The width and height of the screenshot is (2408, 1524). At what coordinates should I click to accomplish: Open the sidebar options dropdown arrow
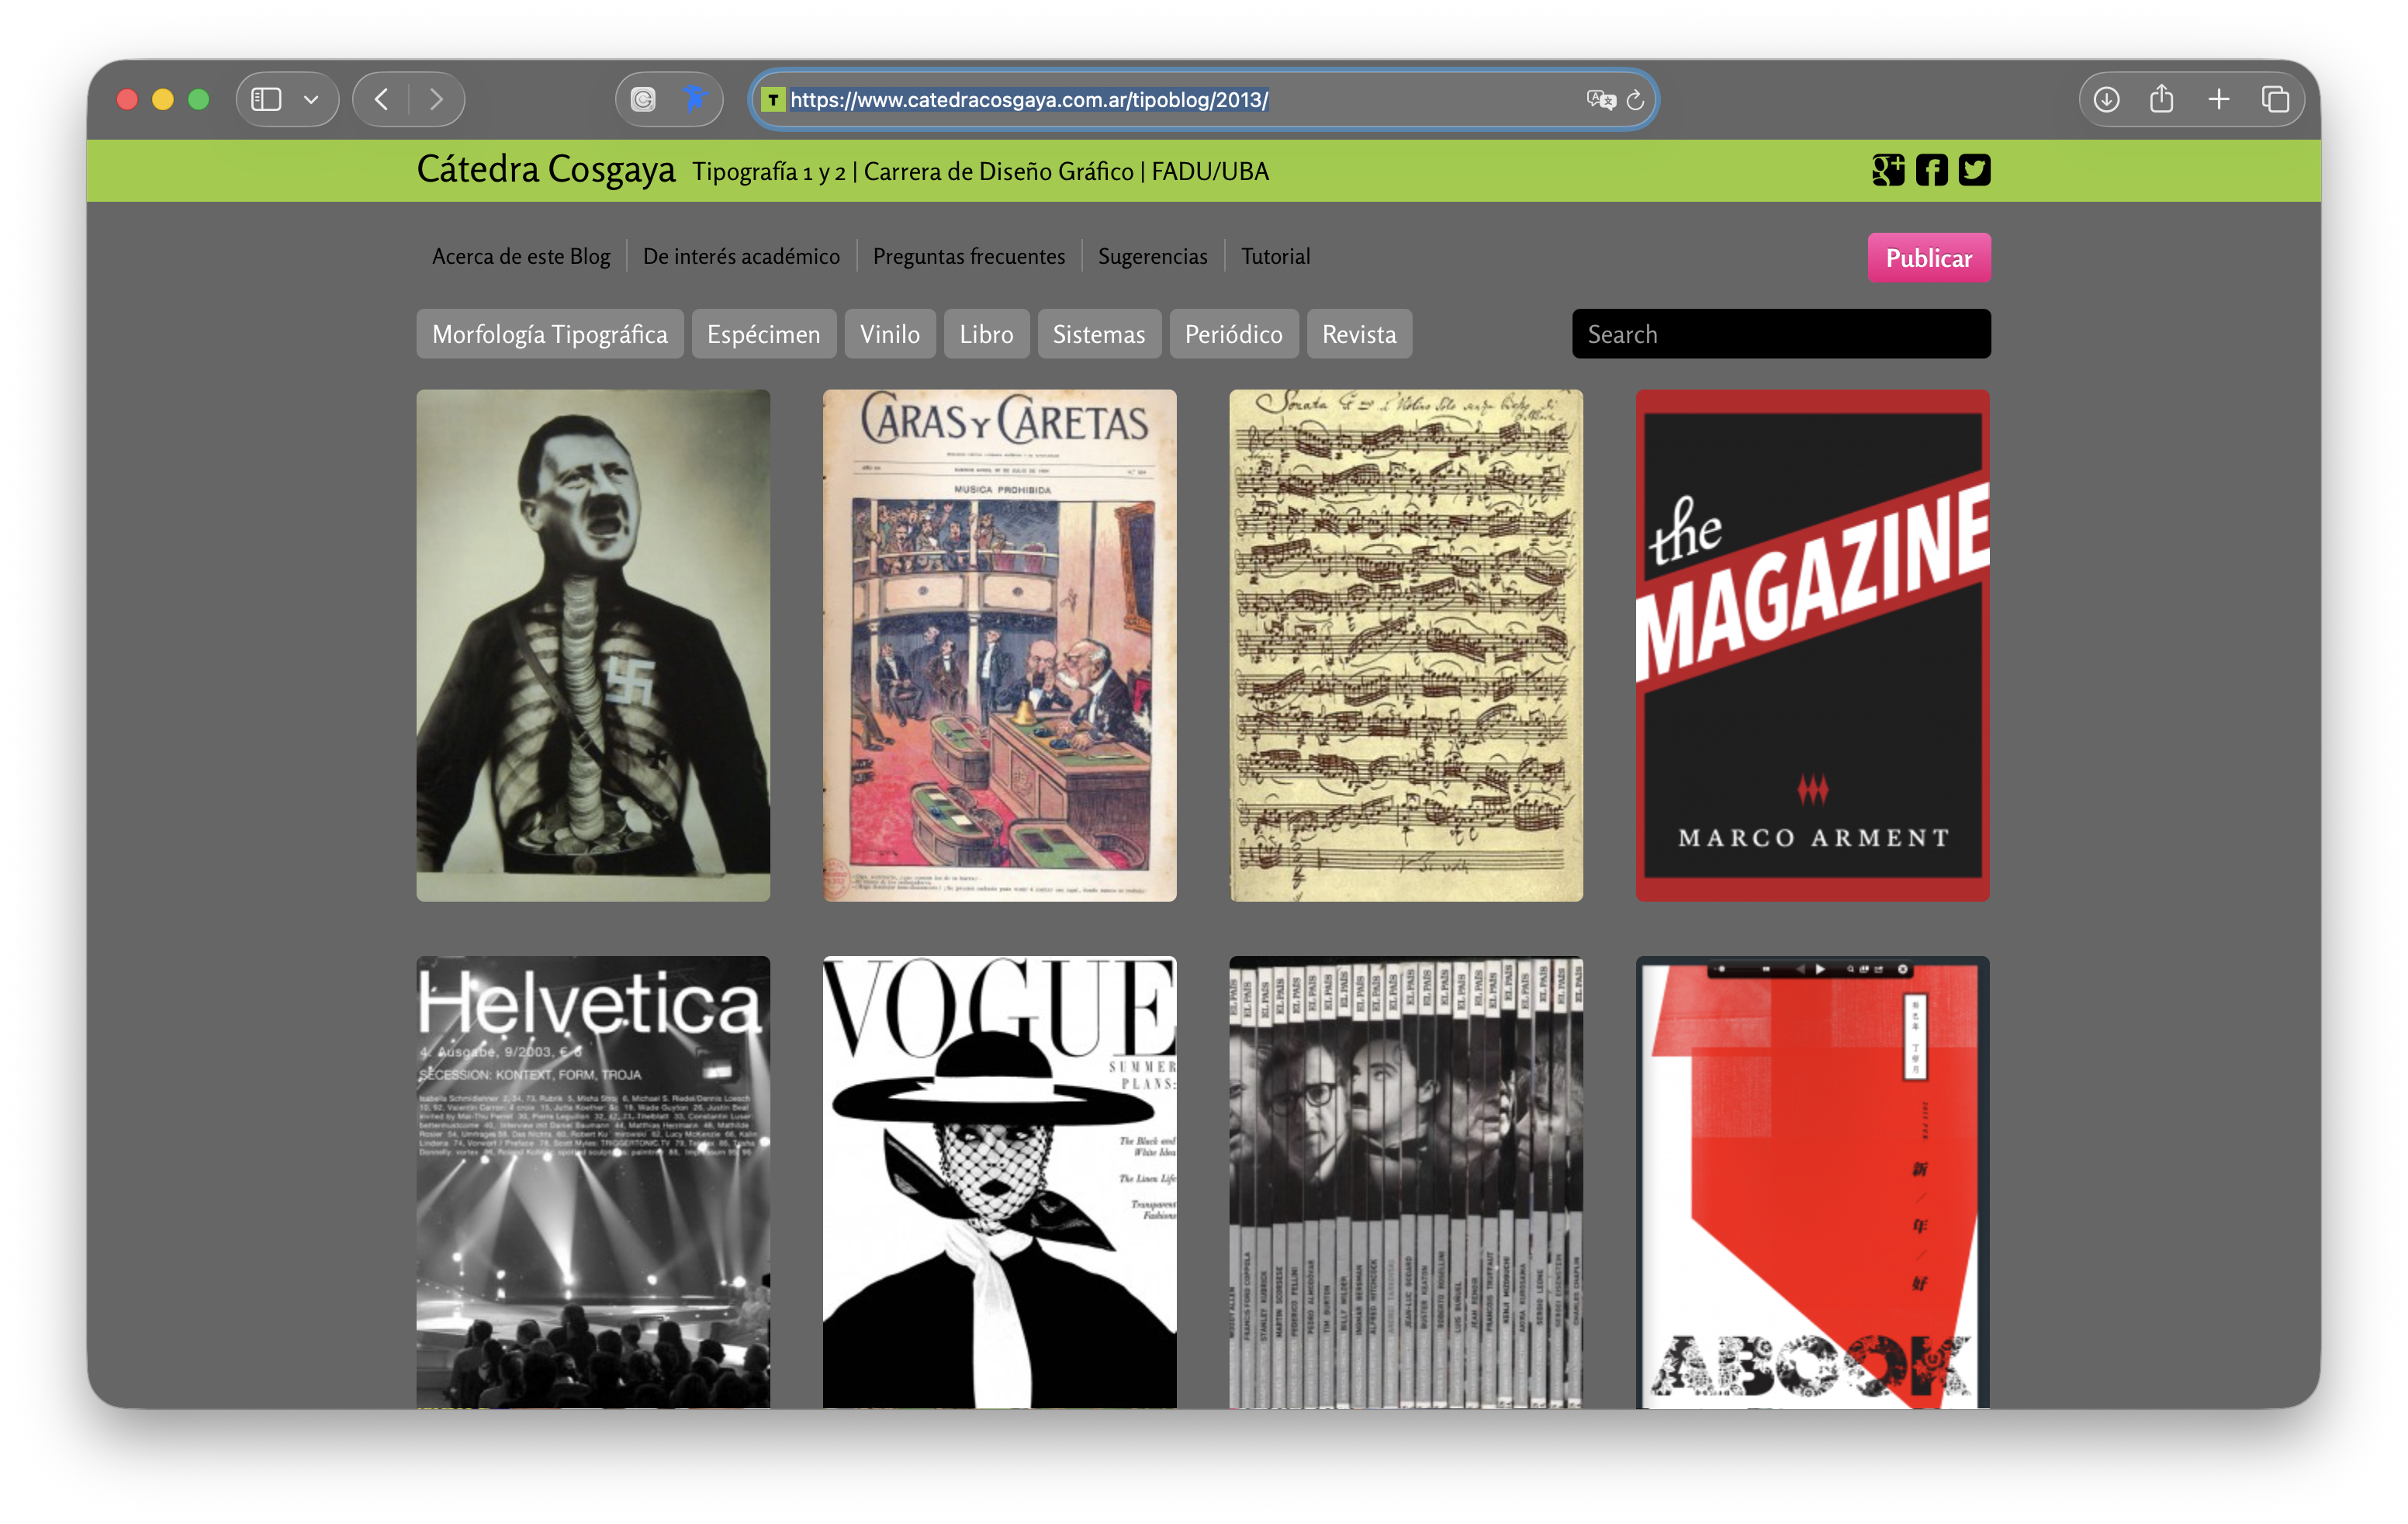pos(311,100)
